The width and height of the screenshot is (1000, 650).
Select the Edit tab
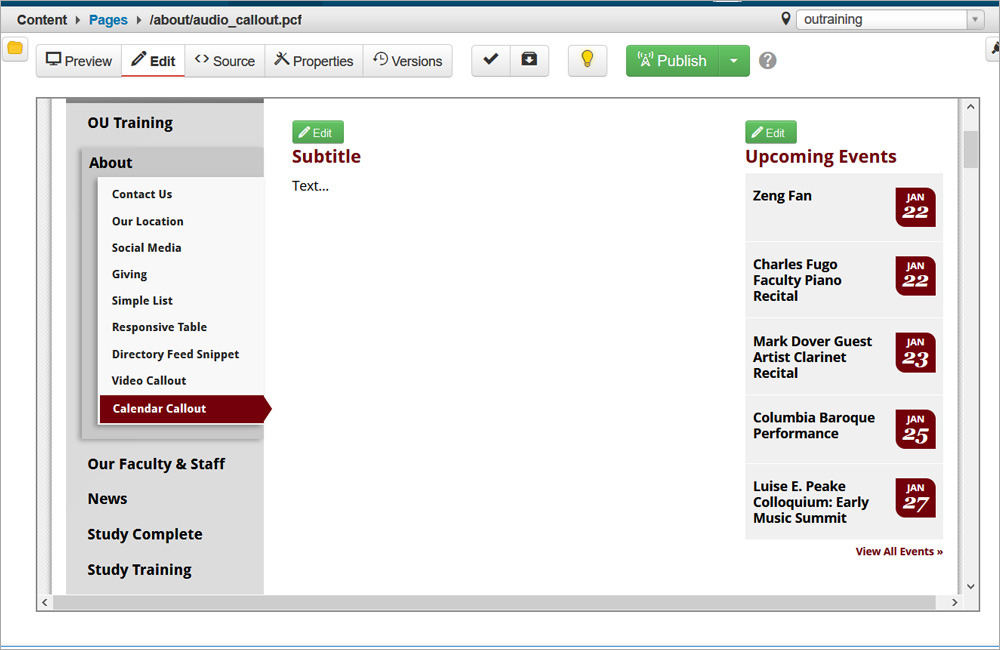[x=153, y=61]
